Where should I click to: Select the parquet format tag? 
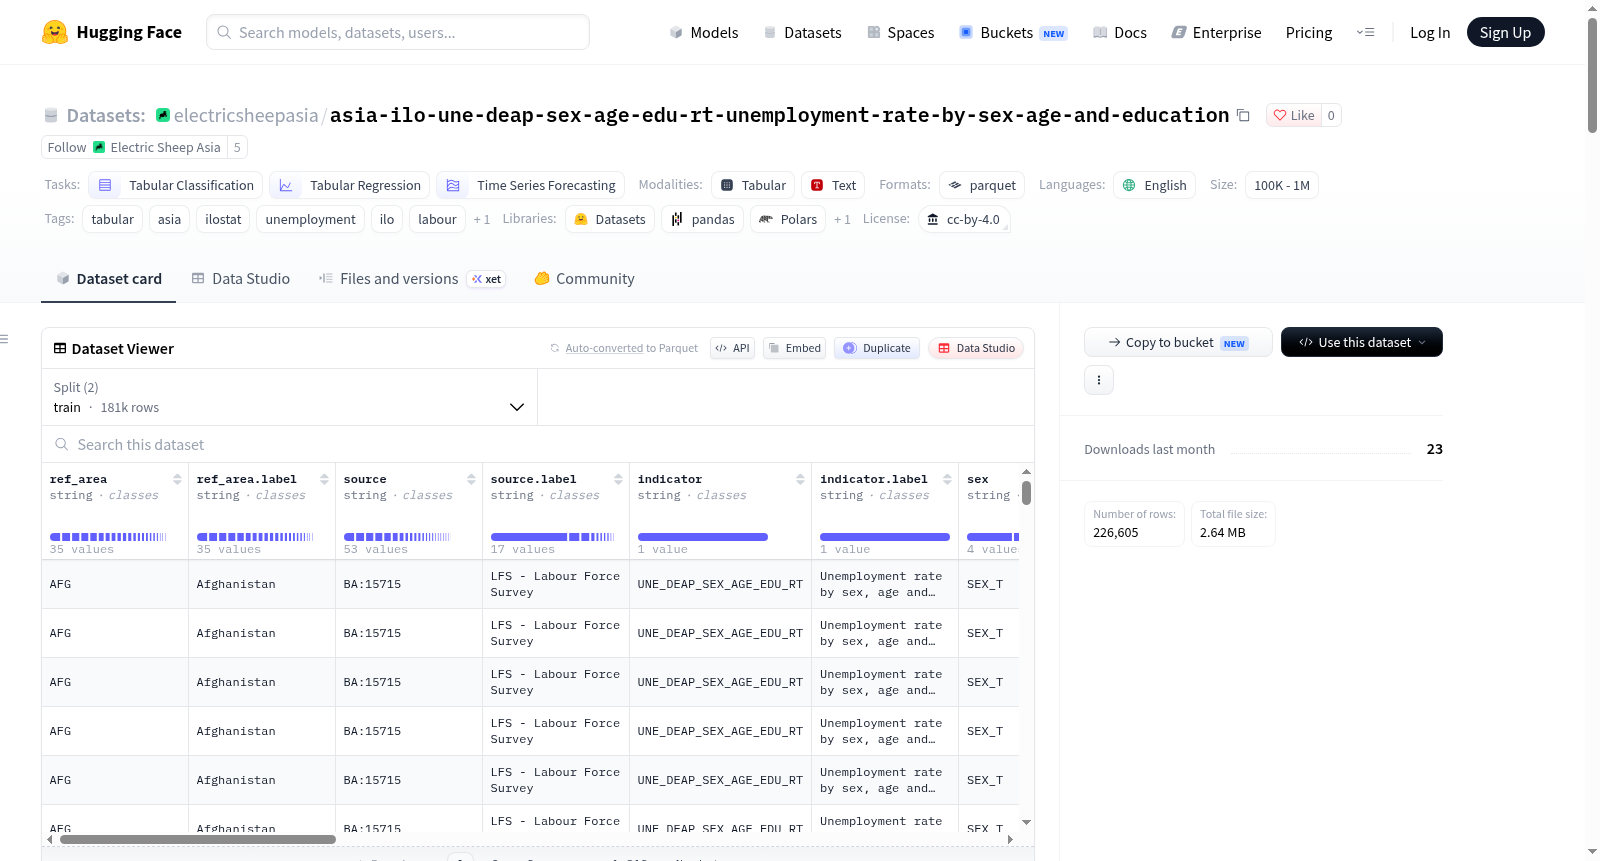point(982,185)
